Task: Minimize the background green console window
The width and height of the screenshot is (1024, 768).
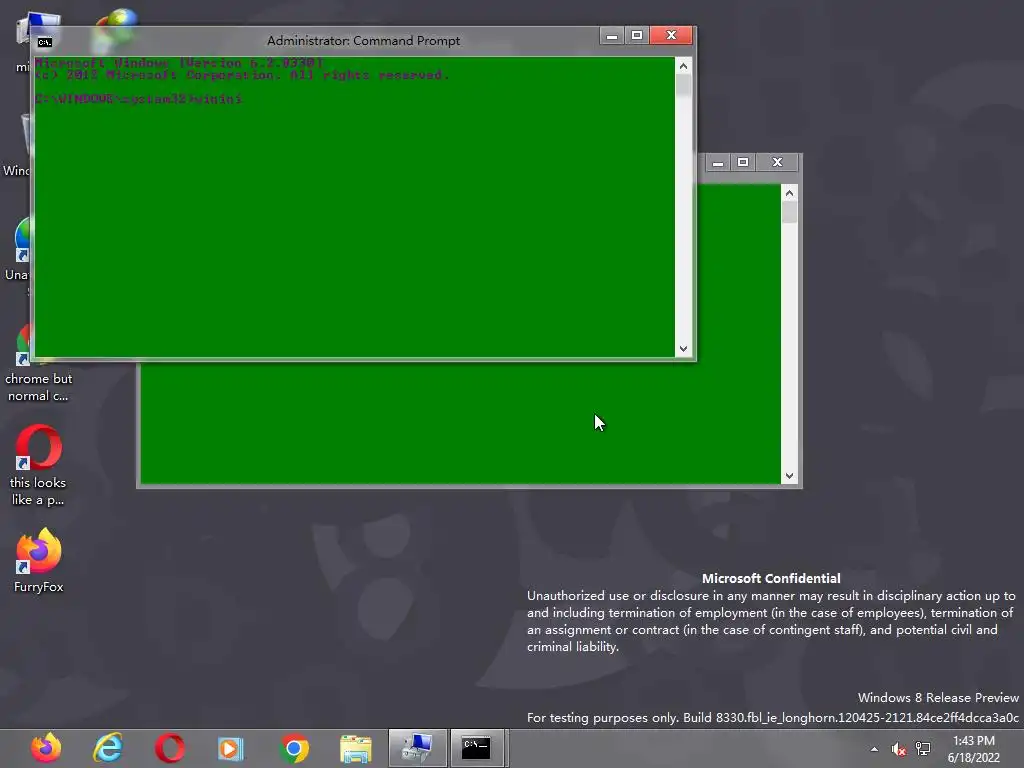Action: click(x=718, y=163)
